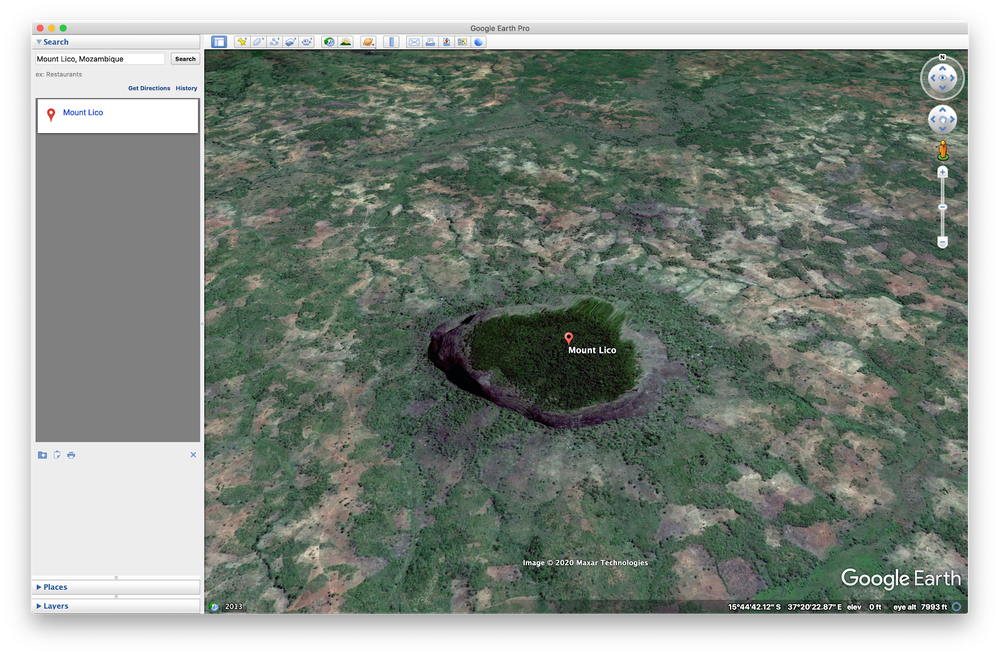Print the search results
This screenshot has width=1000, height=656.
click(71, 455)
